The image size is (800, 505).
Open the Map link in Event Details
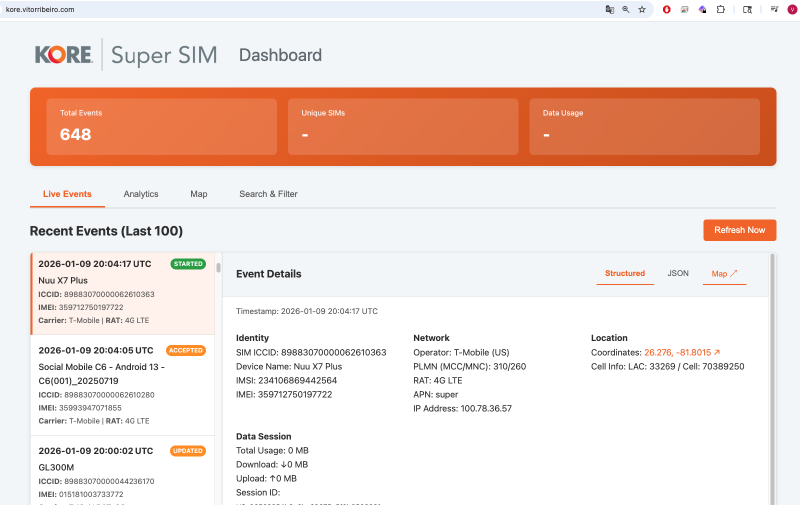point(724,274)
